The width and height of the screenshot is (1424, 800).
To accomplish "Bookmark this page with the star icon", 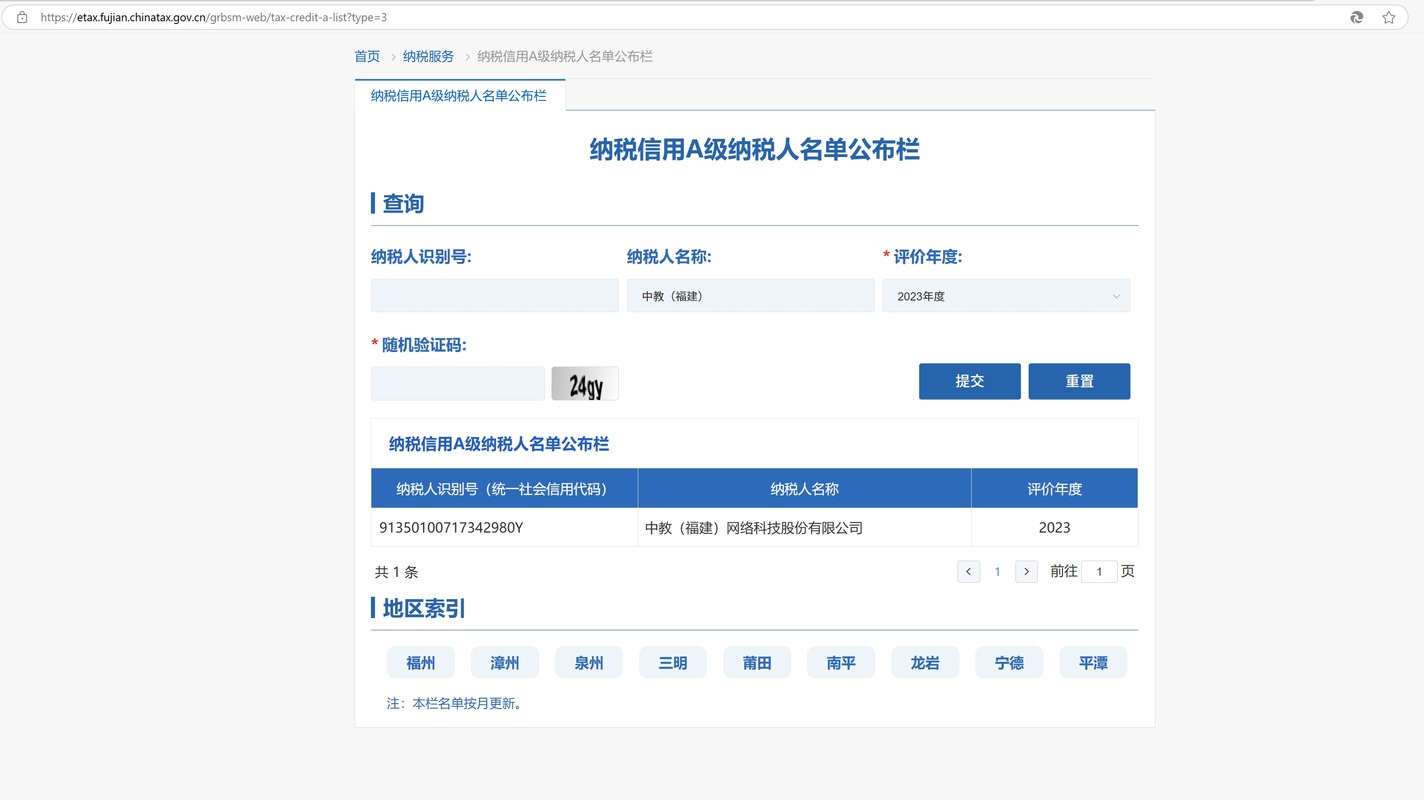I will 1389,17.
